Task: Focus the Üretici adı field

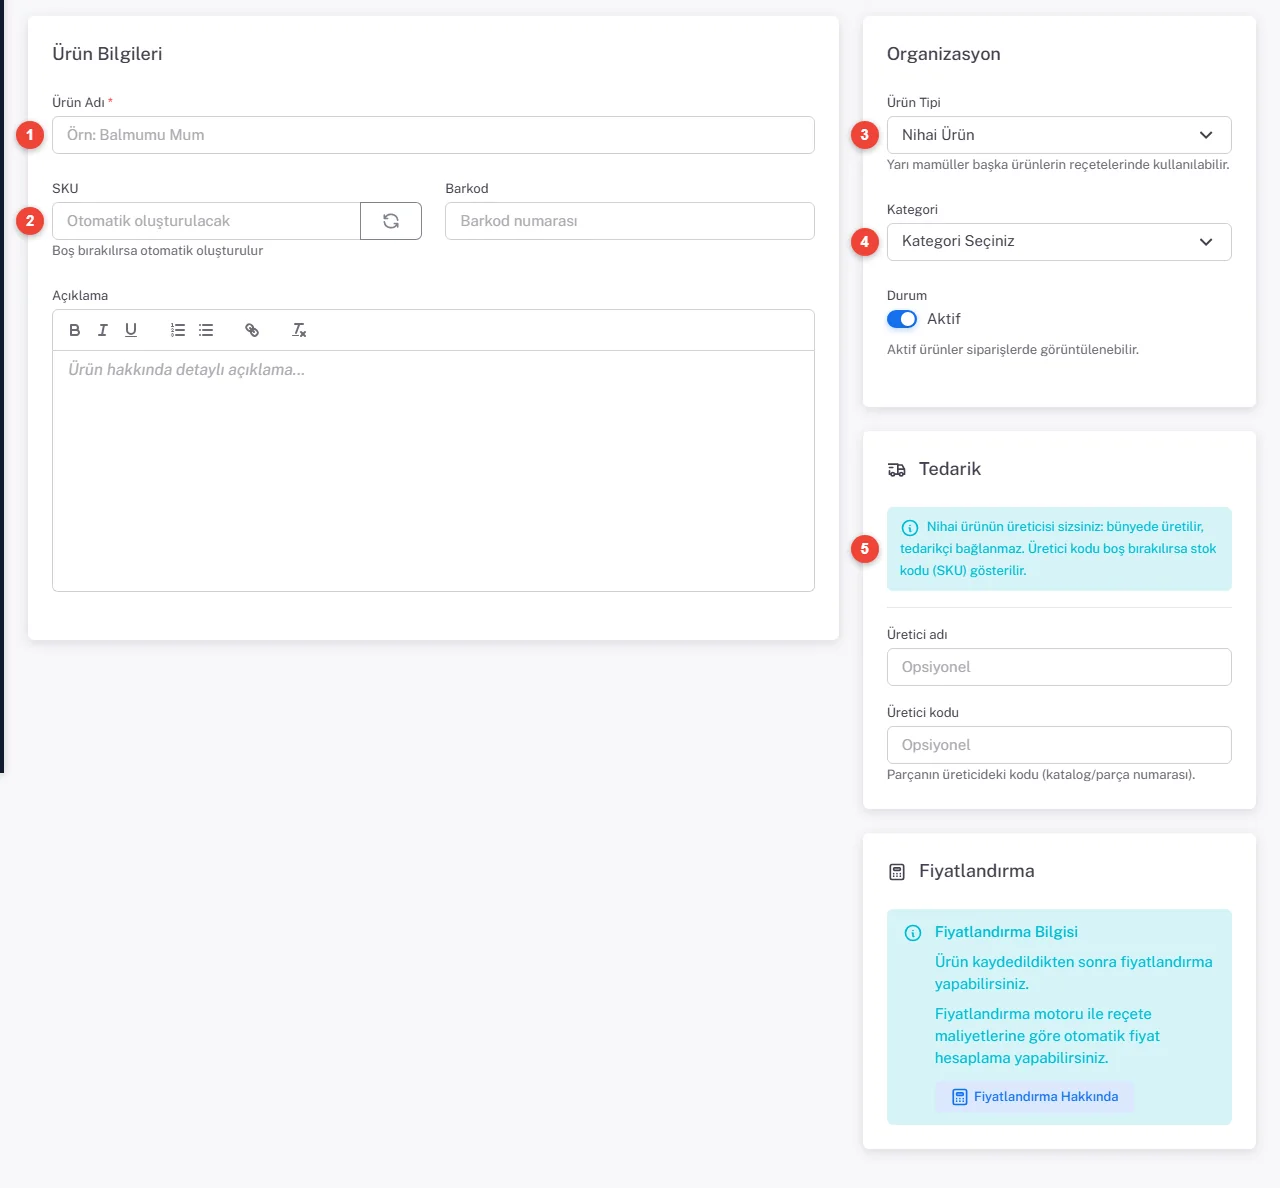Action: pos(1059,667)
